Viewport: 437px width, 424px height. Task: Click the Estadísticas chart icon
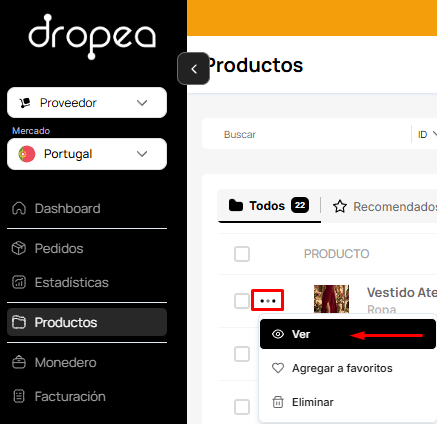coord(19,282)
